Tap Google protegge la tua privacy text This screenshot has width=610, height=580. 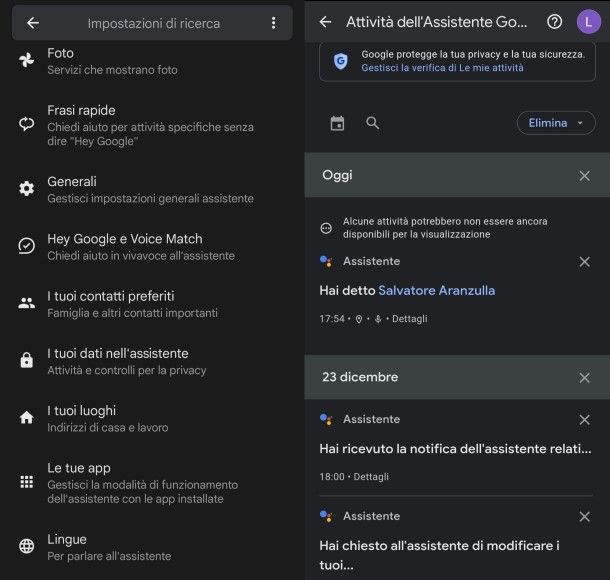(473, 54)
